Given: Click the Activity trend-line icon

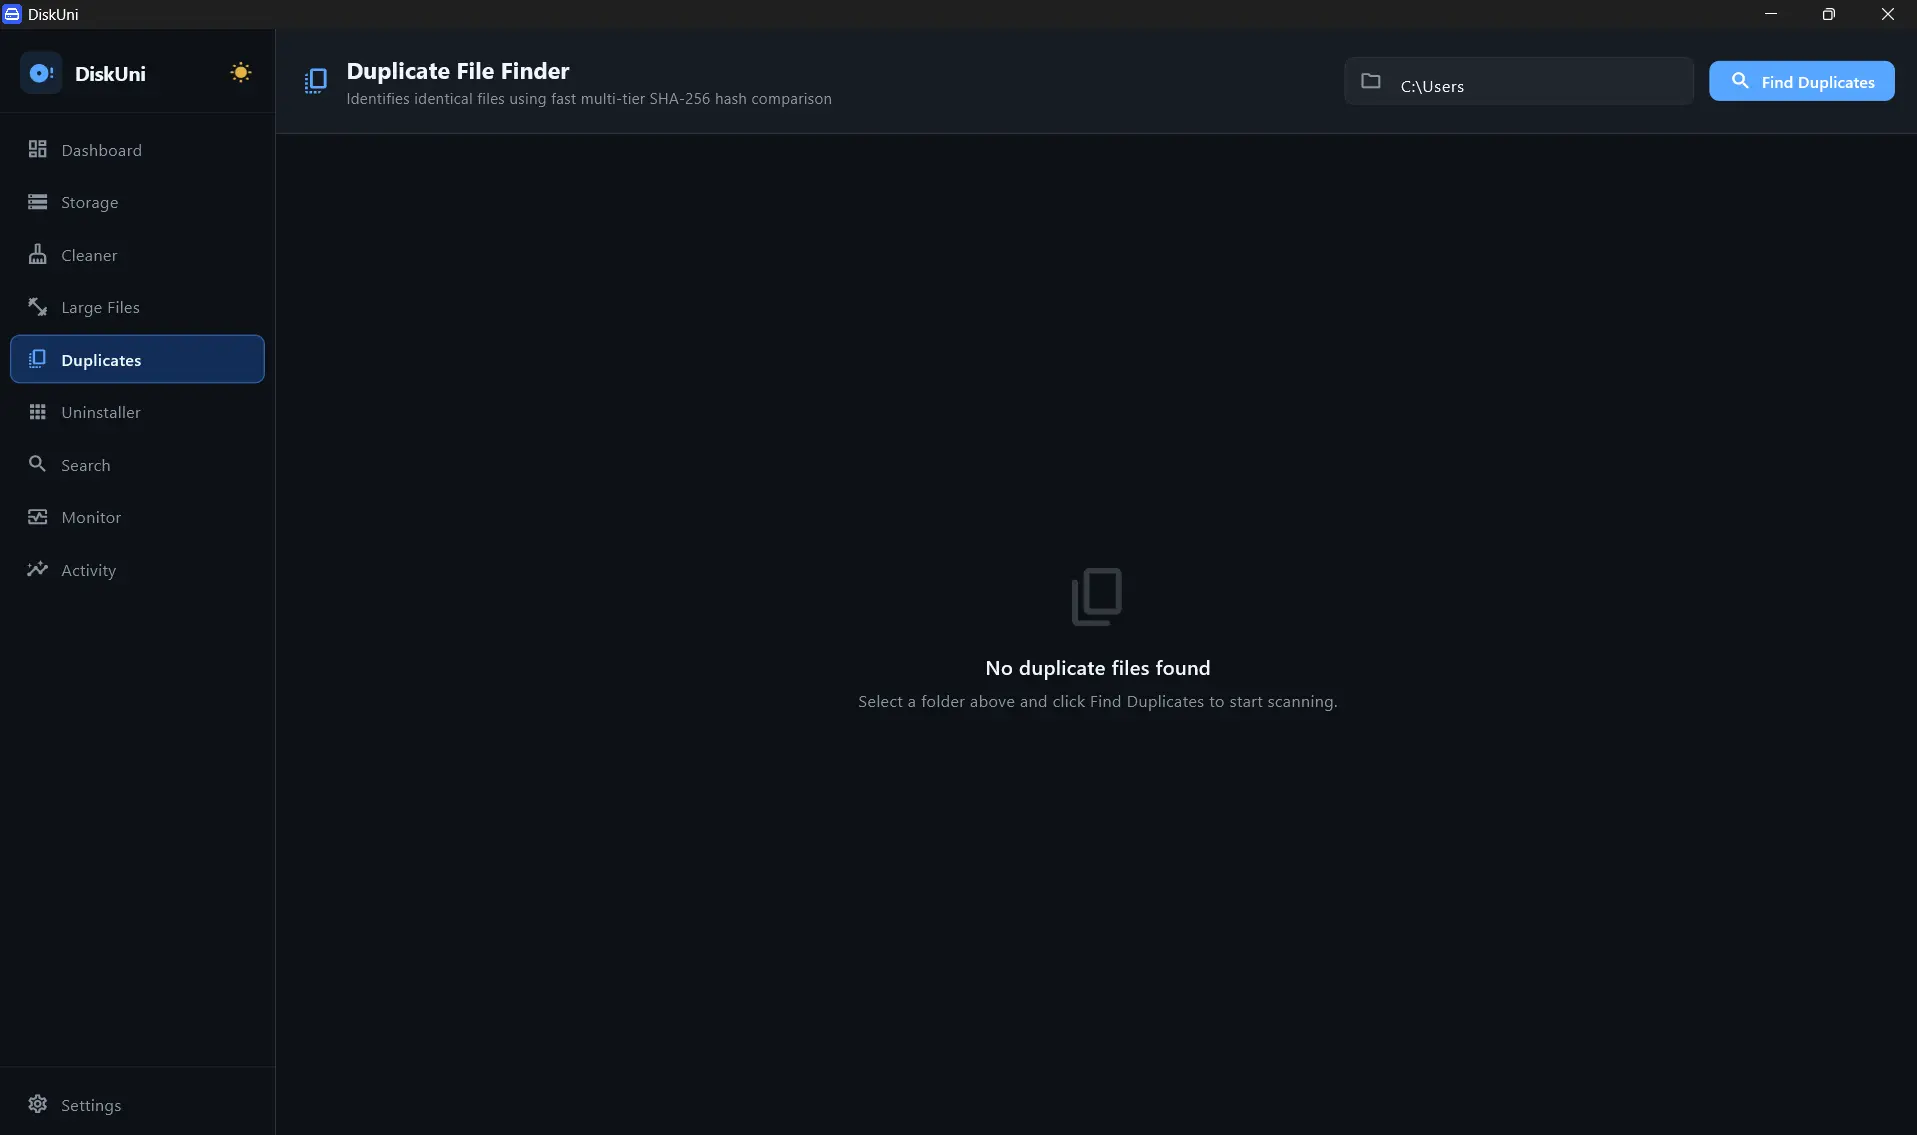Looking at the screenshot, I should point(38,569).
